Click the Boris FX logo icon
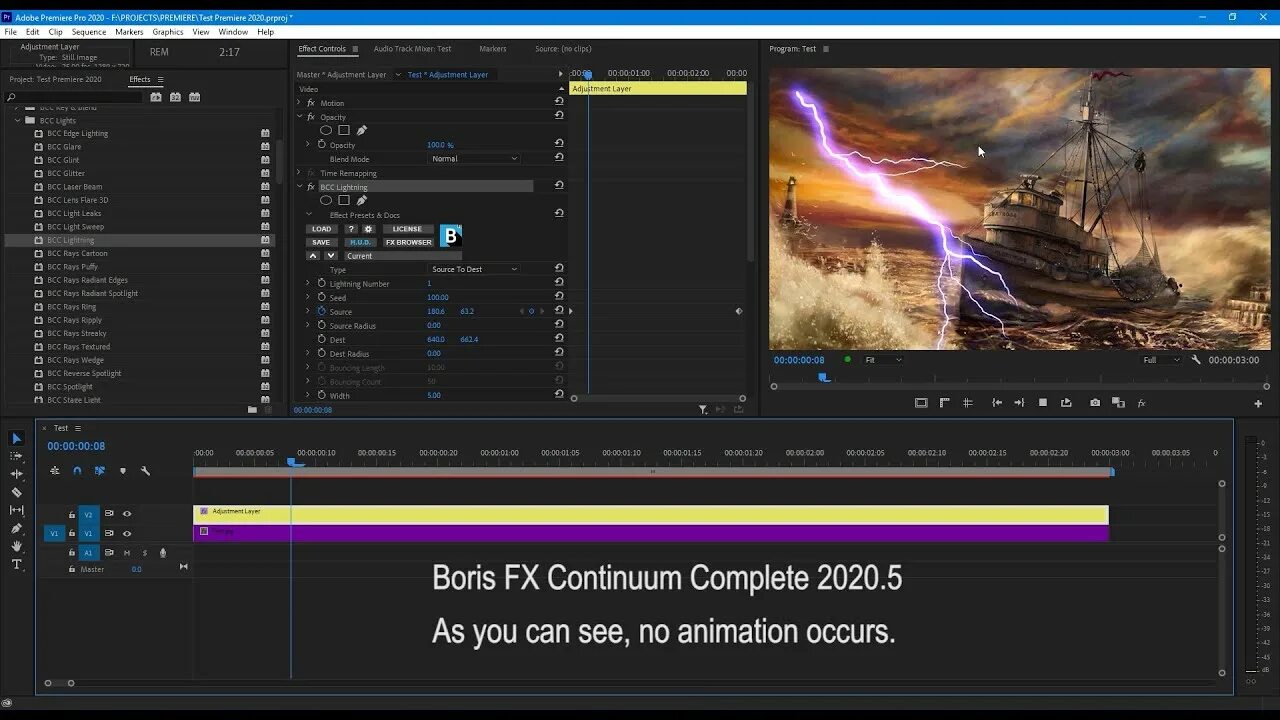 451,236
